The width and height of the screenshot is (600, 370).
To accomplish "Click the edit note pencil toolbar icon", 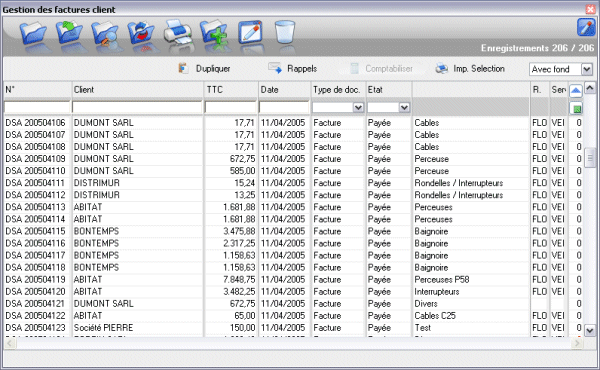I will (250, 32).
